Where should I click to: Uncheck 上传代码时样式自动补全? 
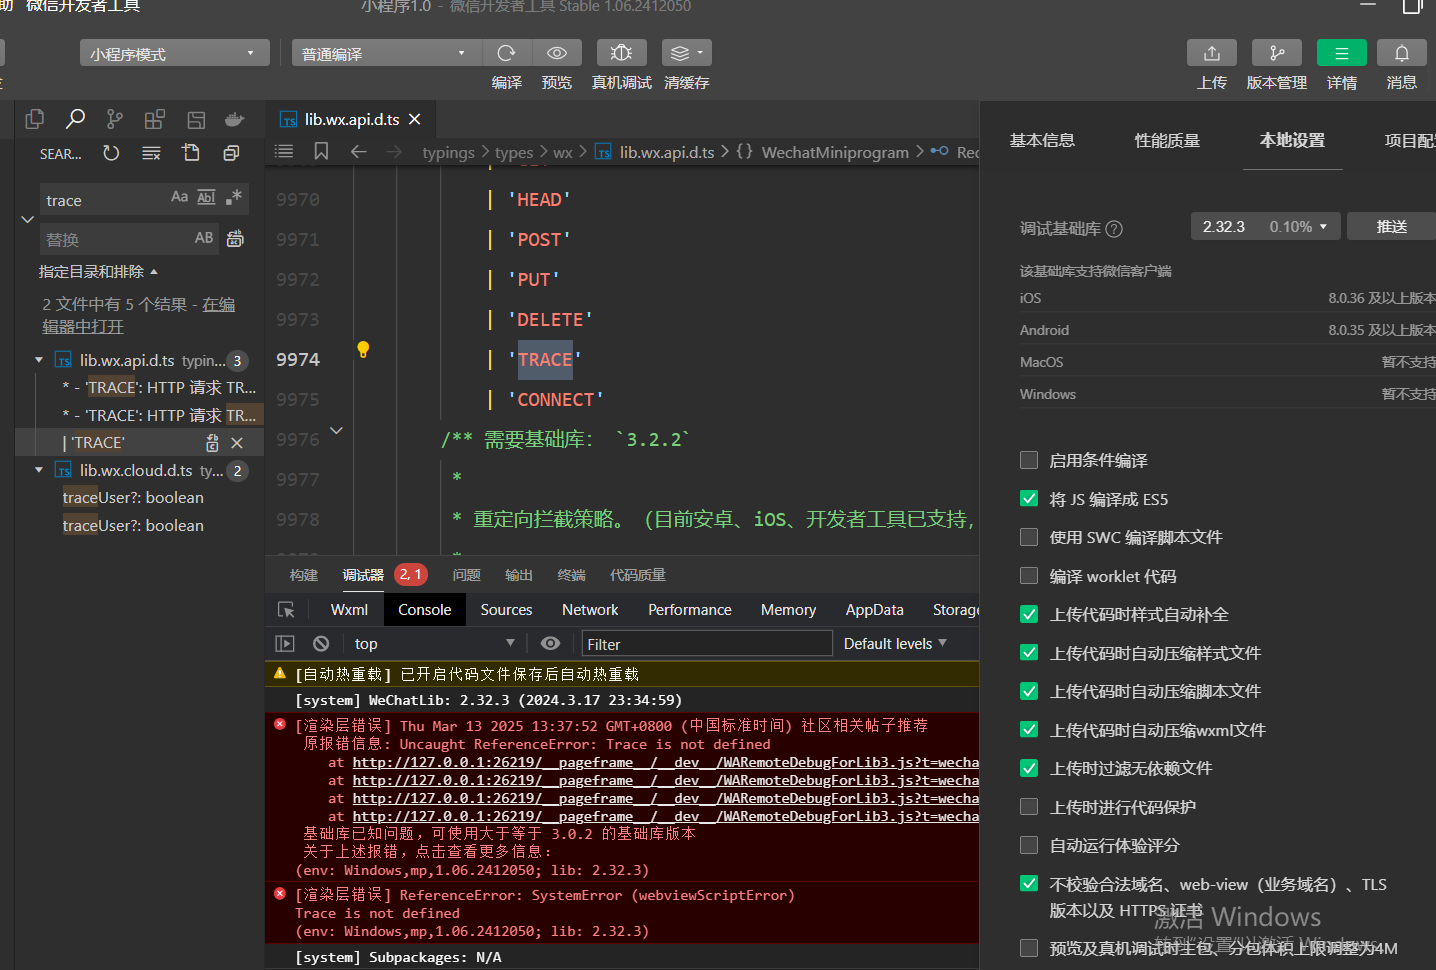(1028, 614)
